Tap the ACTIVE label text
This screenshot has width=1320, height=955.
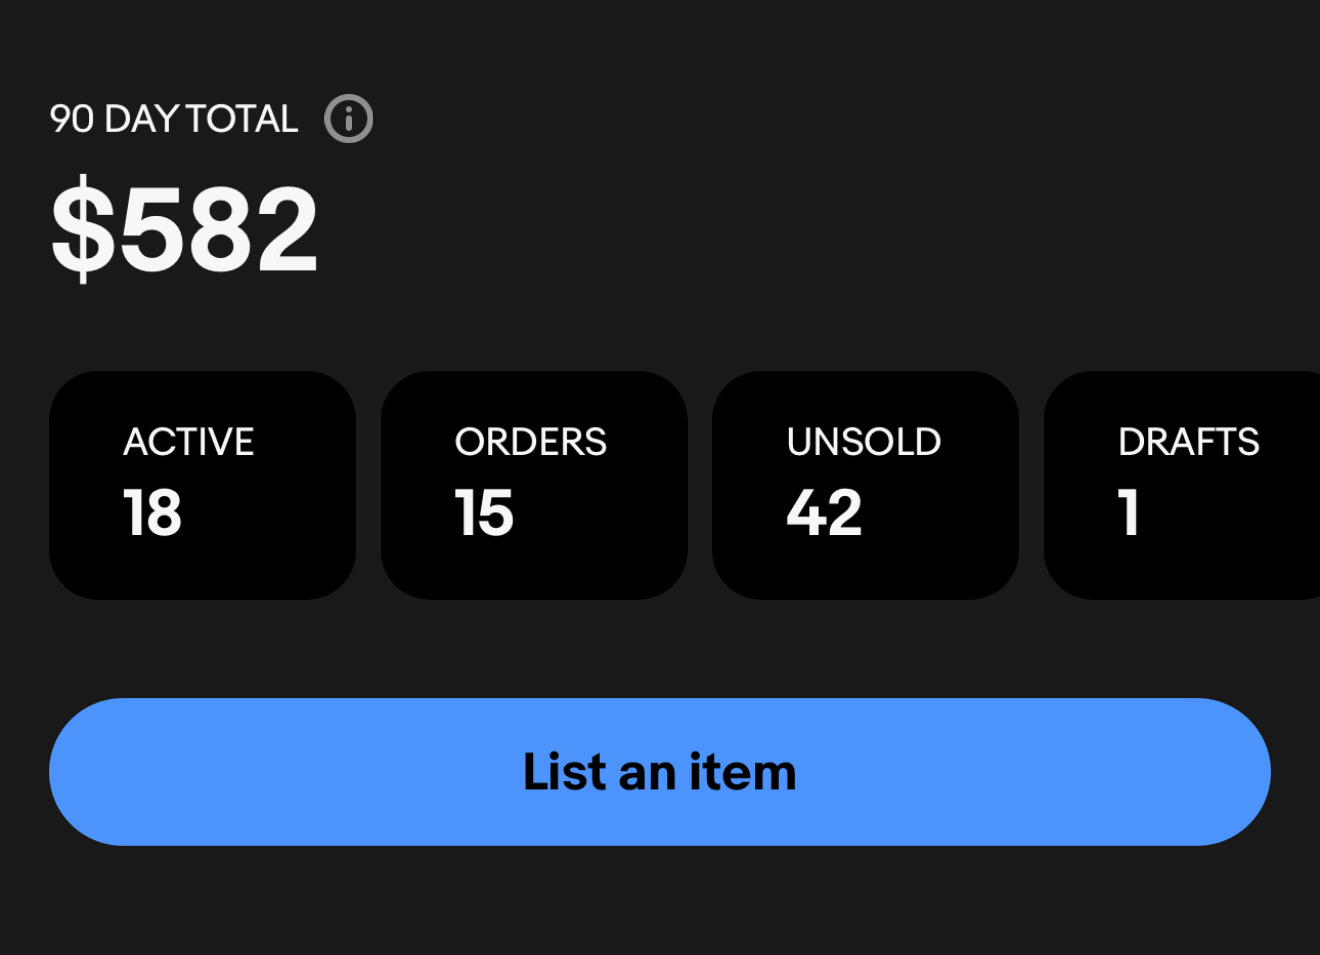189,442
